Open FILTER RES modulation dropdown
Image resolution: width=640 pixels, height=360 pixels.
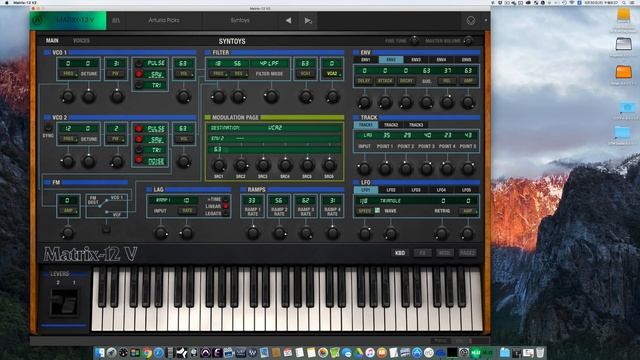coord(239,74)
